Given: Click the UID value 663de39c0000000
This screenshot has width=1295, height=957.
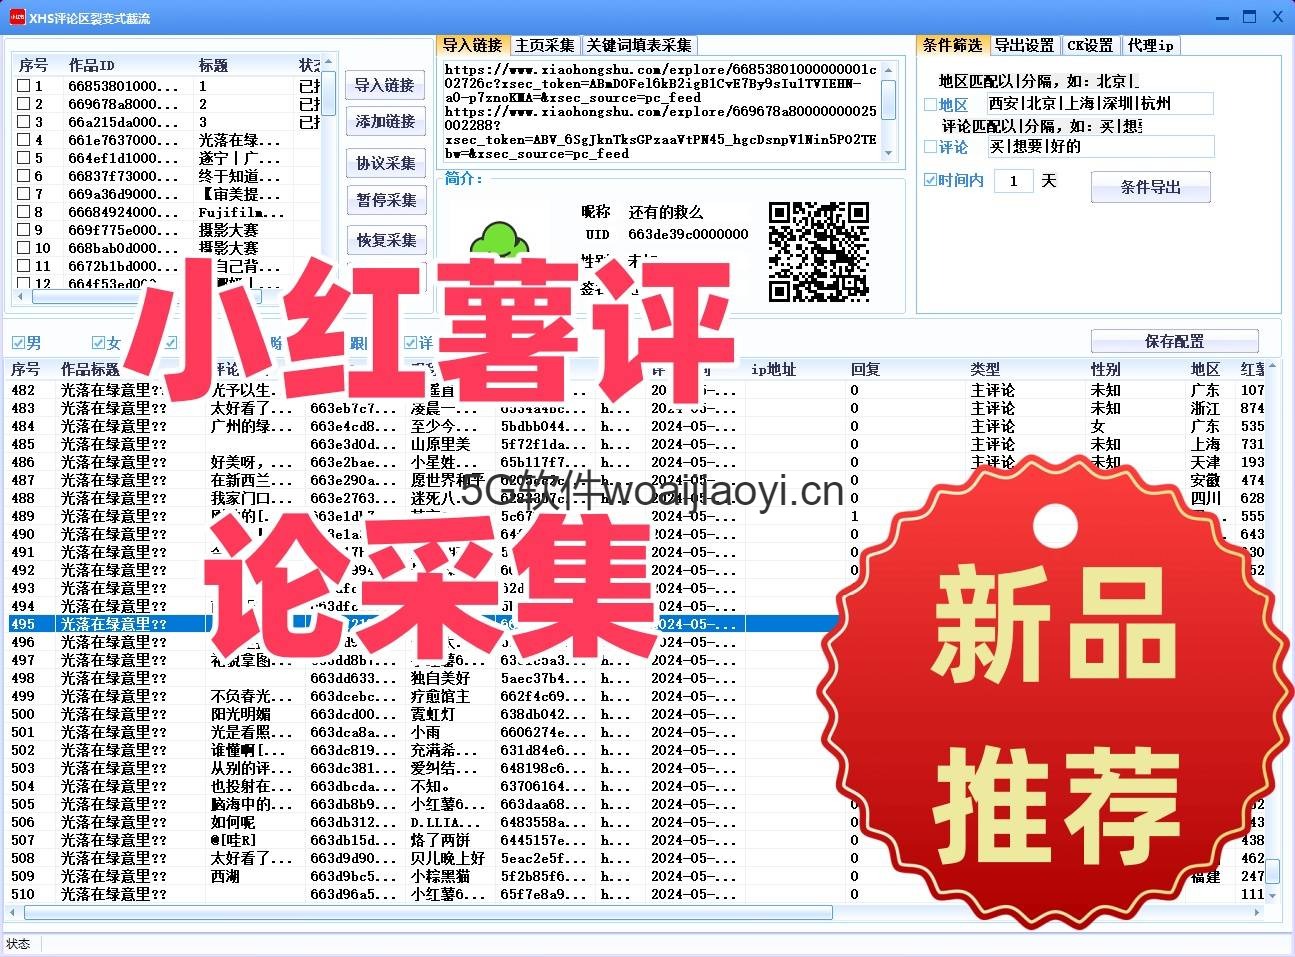Looking at the screenshot, I should pos(688,234).
